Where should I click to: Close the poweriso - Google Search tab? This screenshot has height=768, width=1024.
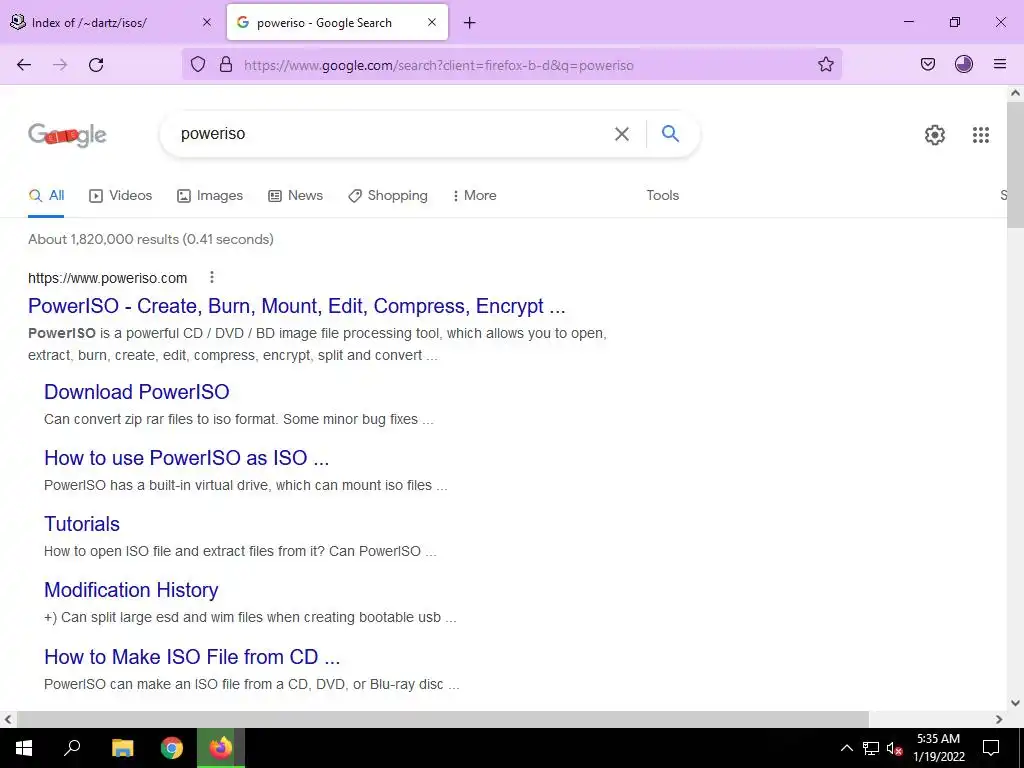(x=432, y=22)
